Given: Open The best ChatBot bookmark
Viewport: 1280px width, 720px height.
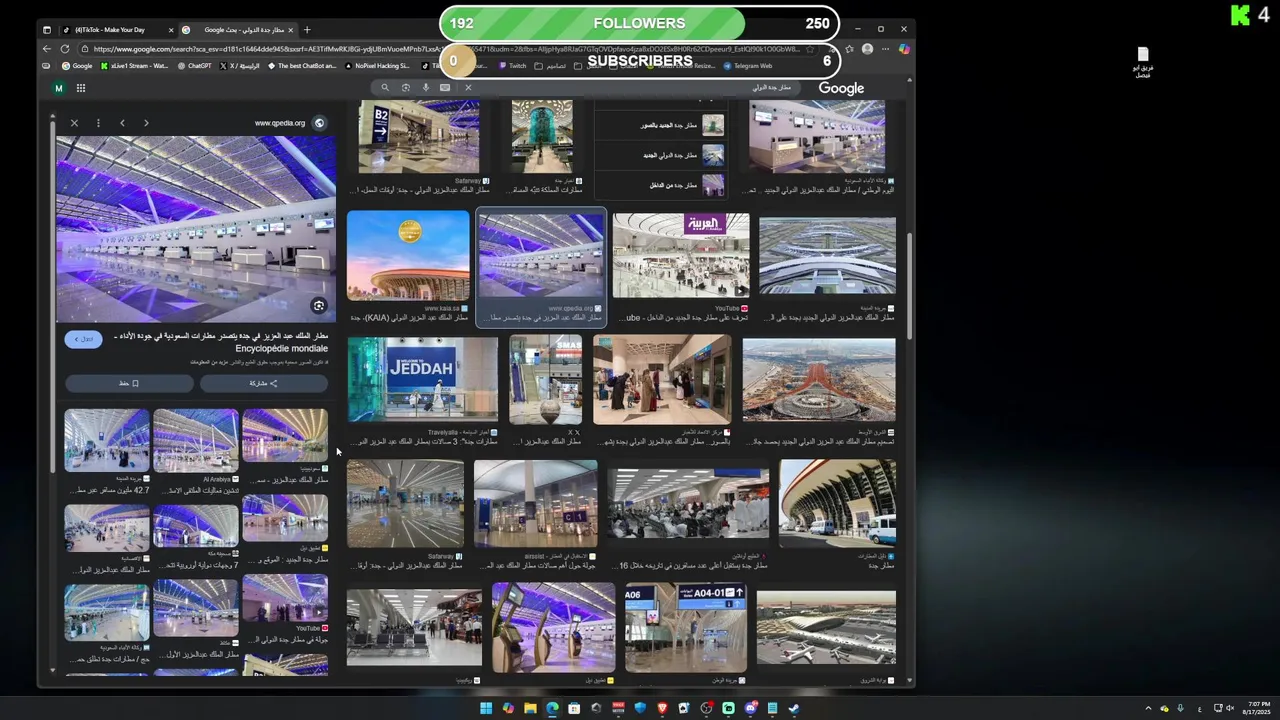Looking at the screenshot, I should click(301, 66).
